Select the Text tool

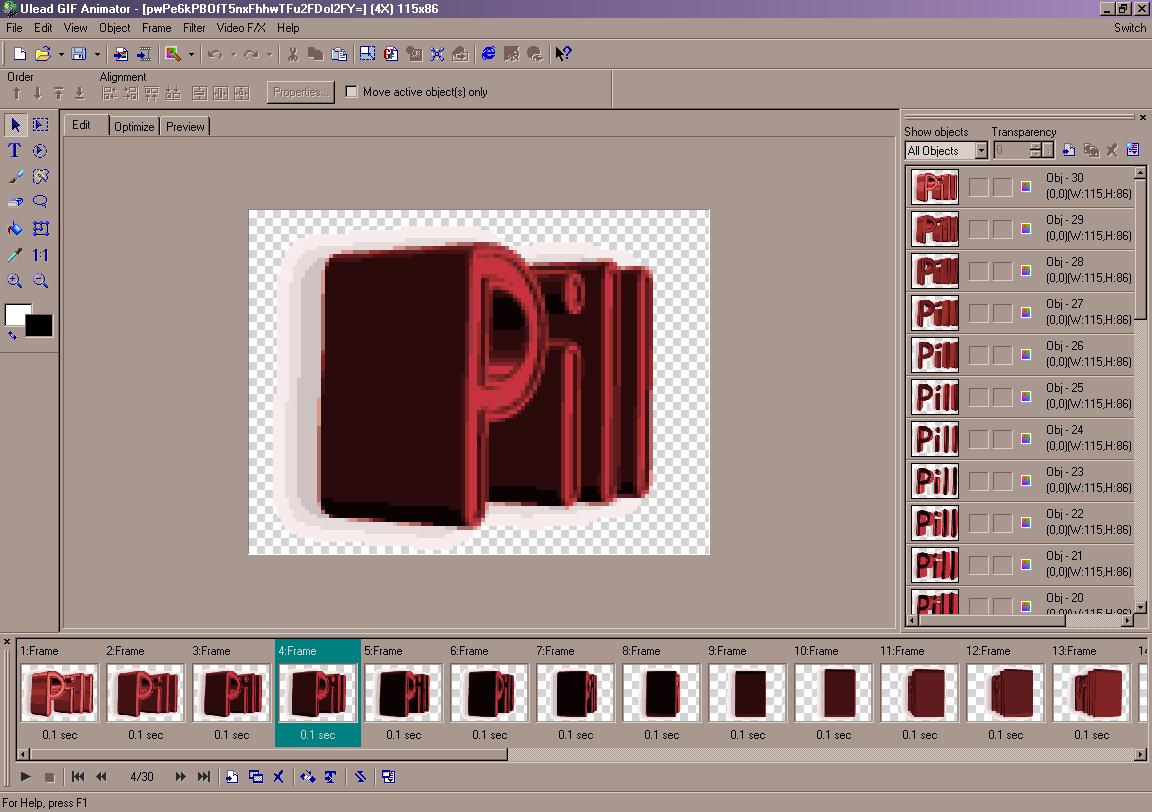click(15, 151)
